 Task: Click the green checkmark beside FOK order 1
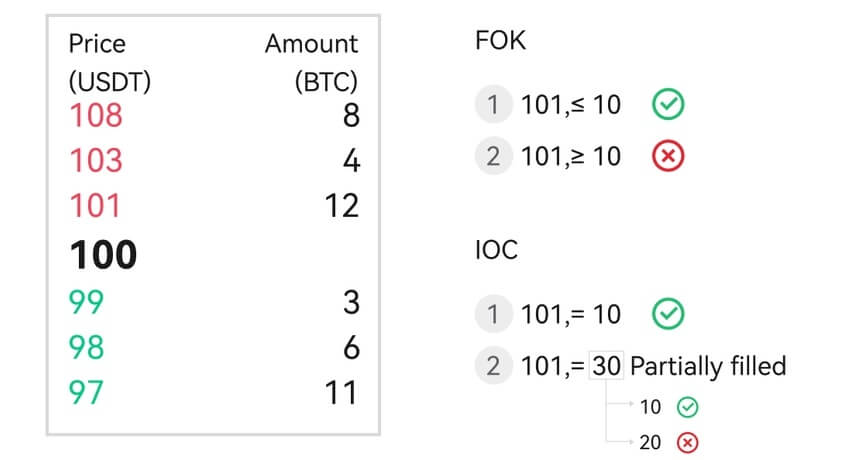coord(666,104)
